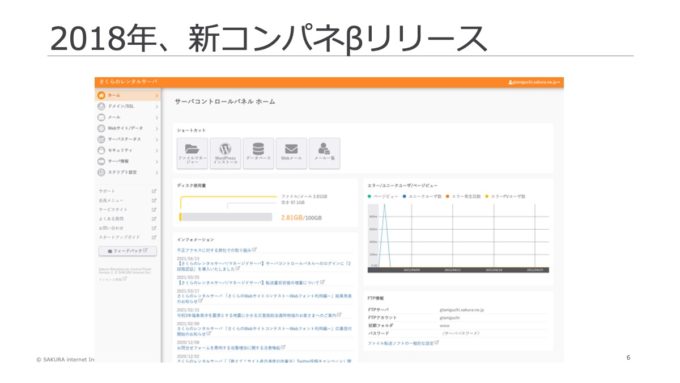
Task: Select セキュリティ in the sidebar menu
Action: coord(128,150)
